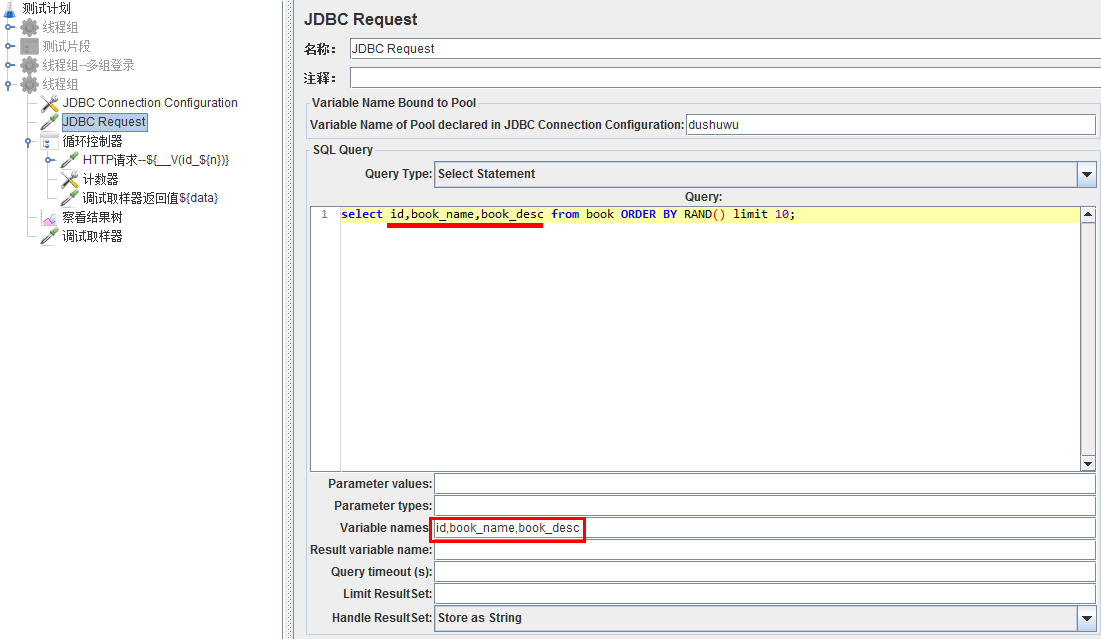1101x639 pixels.
Task: Click the 线程组--多组登录 gear icon
Action: (29, 65)
